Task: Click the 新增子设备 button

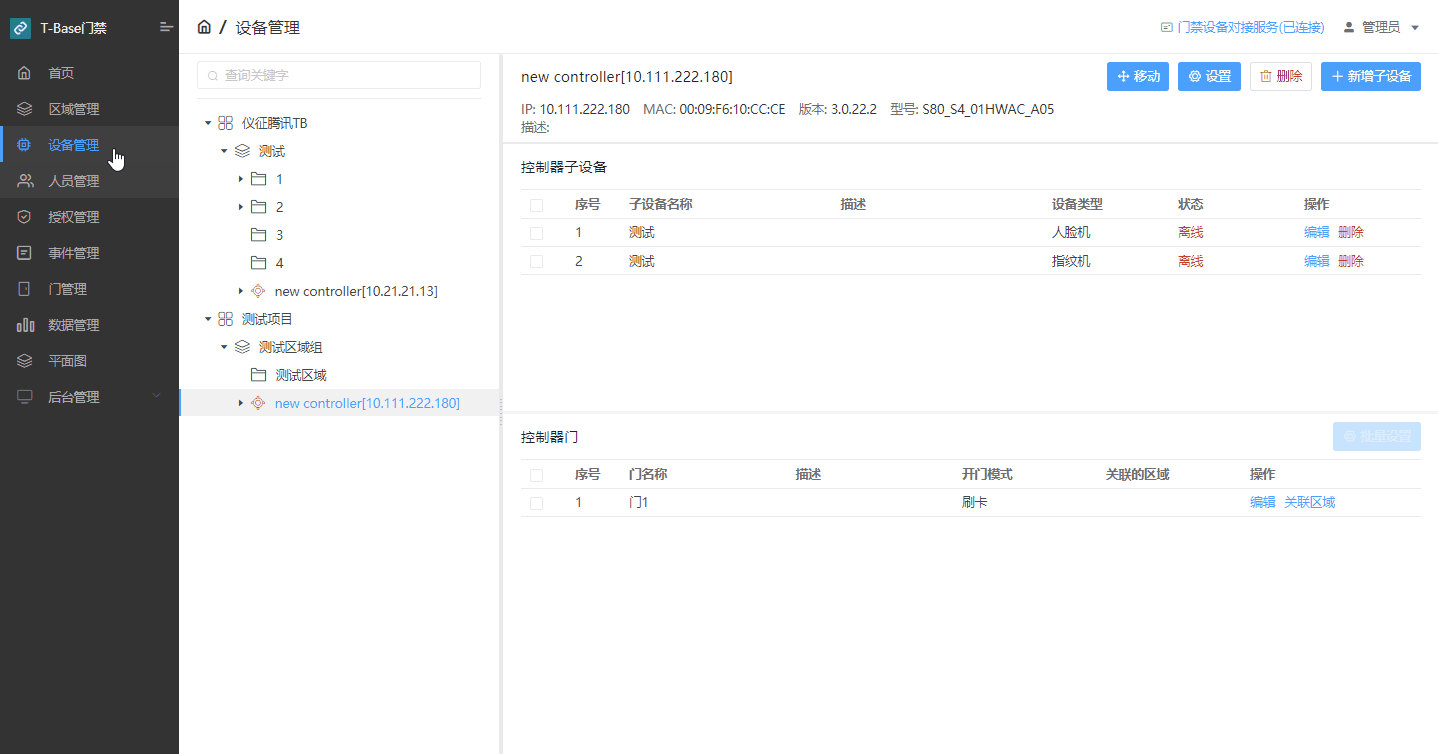Action: pos(1371,77)
